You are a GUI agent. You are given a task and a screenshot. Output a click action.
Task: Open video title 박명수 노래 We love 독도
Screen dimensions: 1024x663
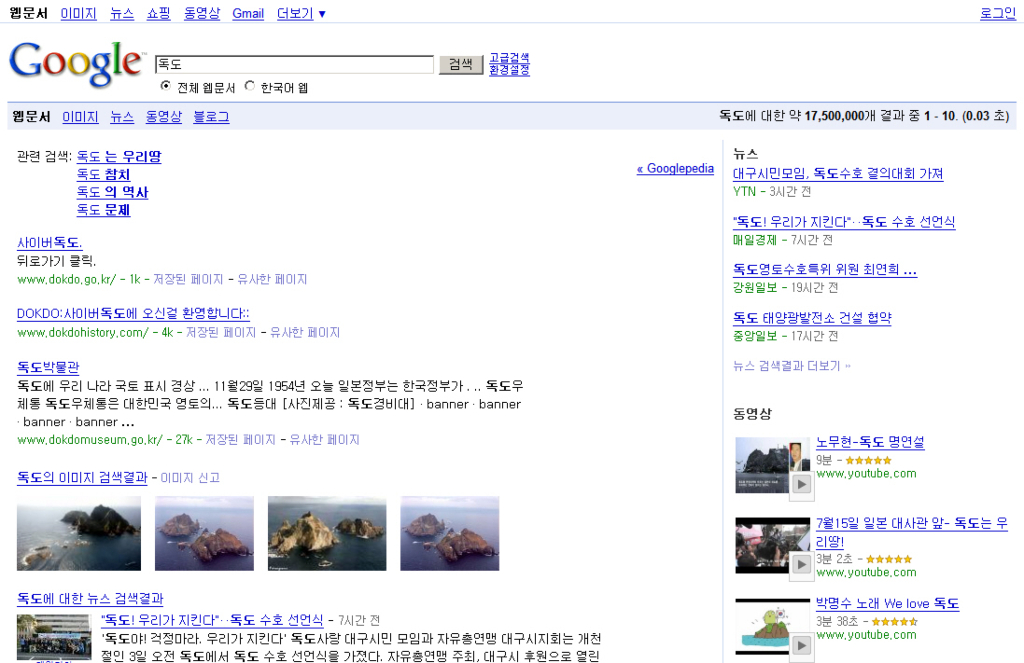[x=888, y=604]
